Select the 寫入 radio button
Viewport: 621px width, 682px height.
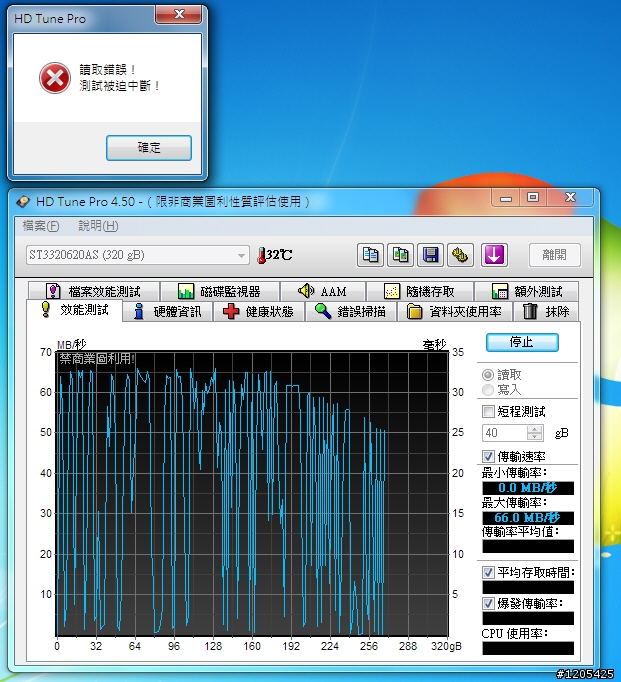coord(488,390)
